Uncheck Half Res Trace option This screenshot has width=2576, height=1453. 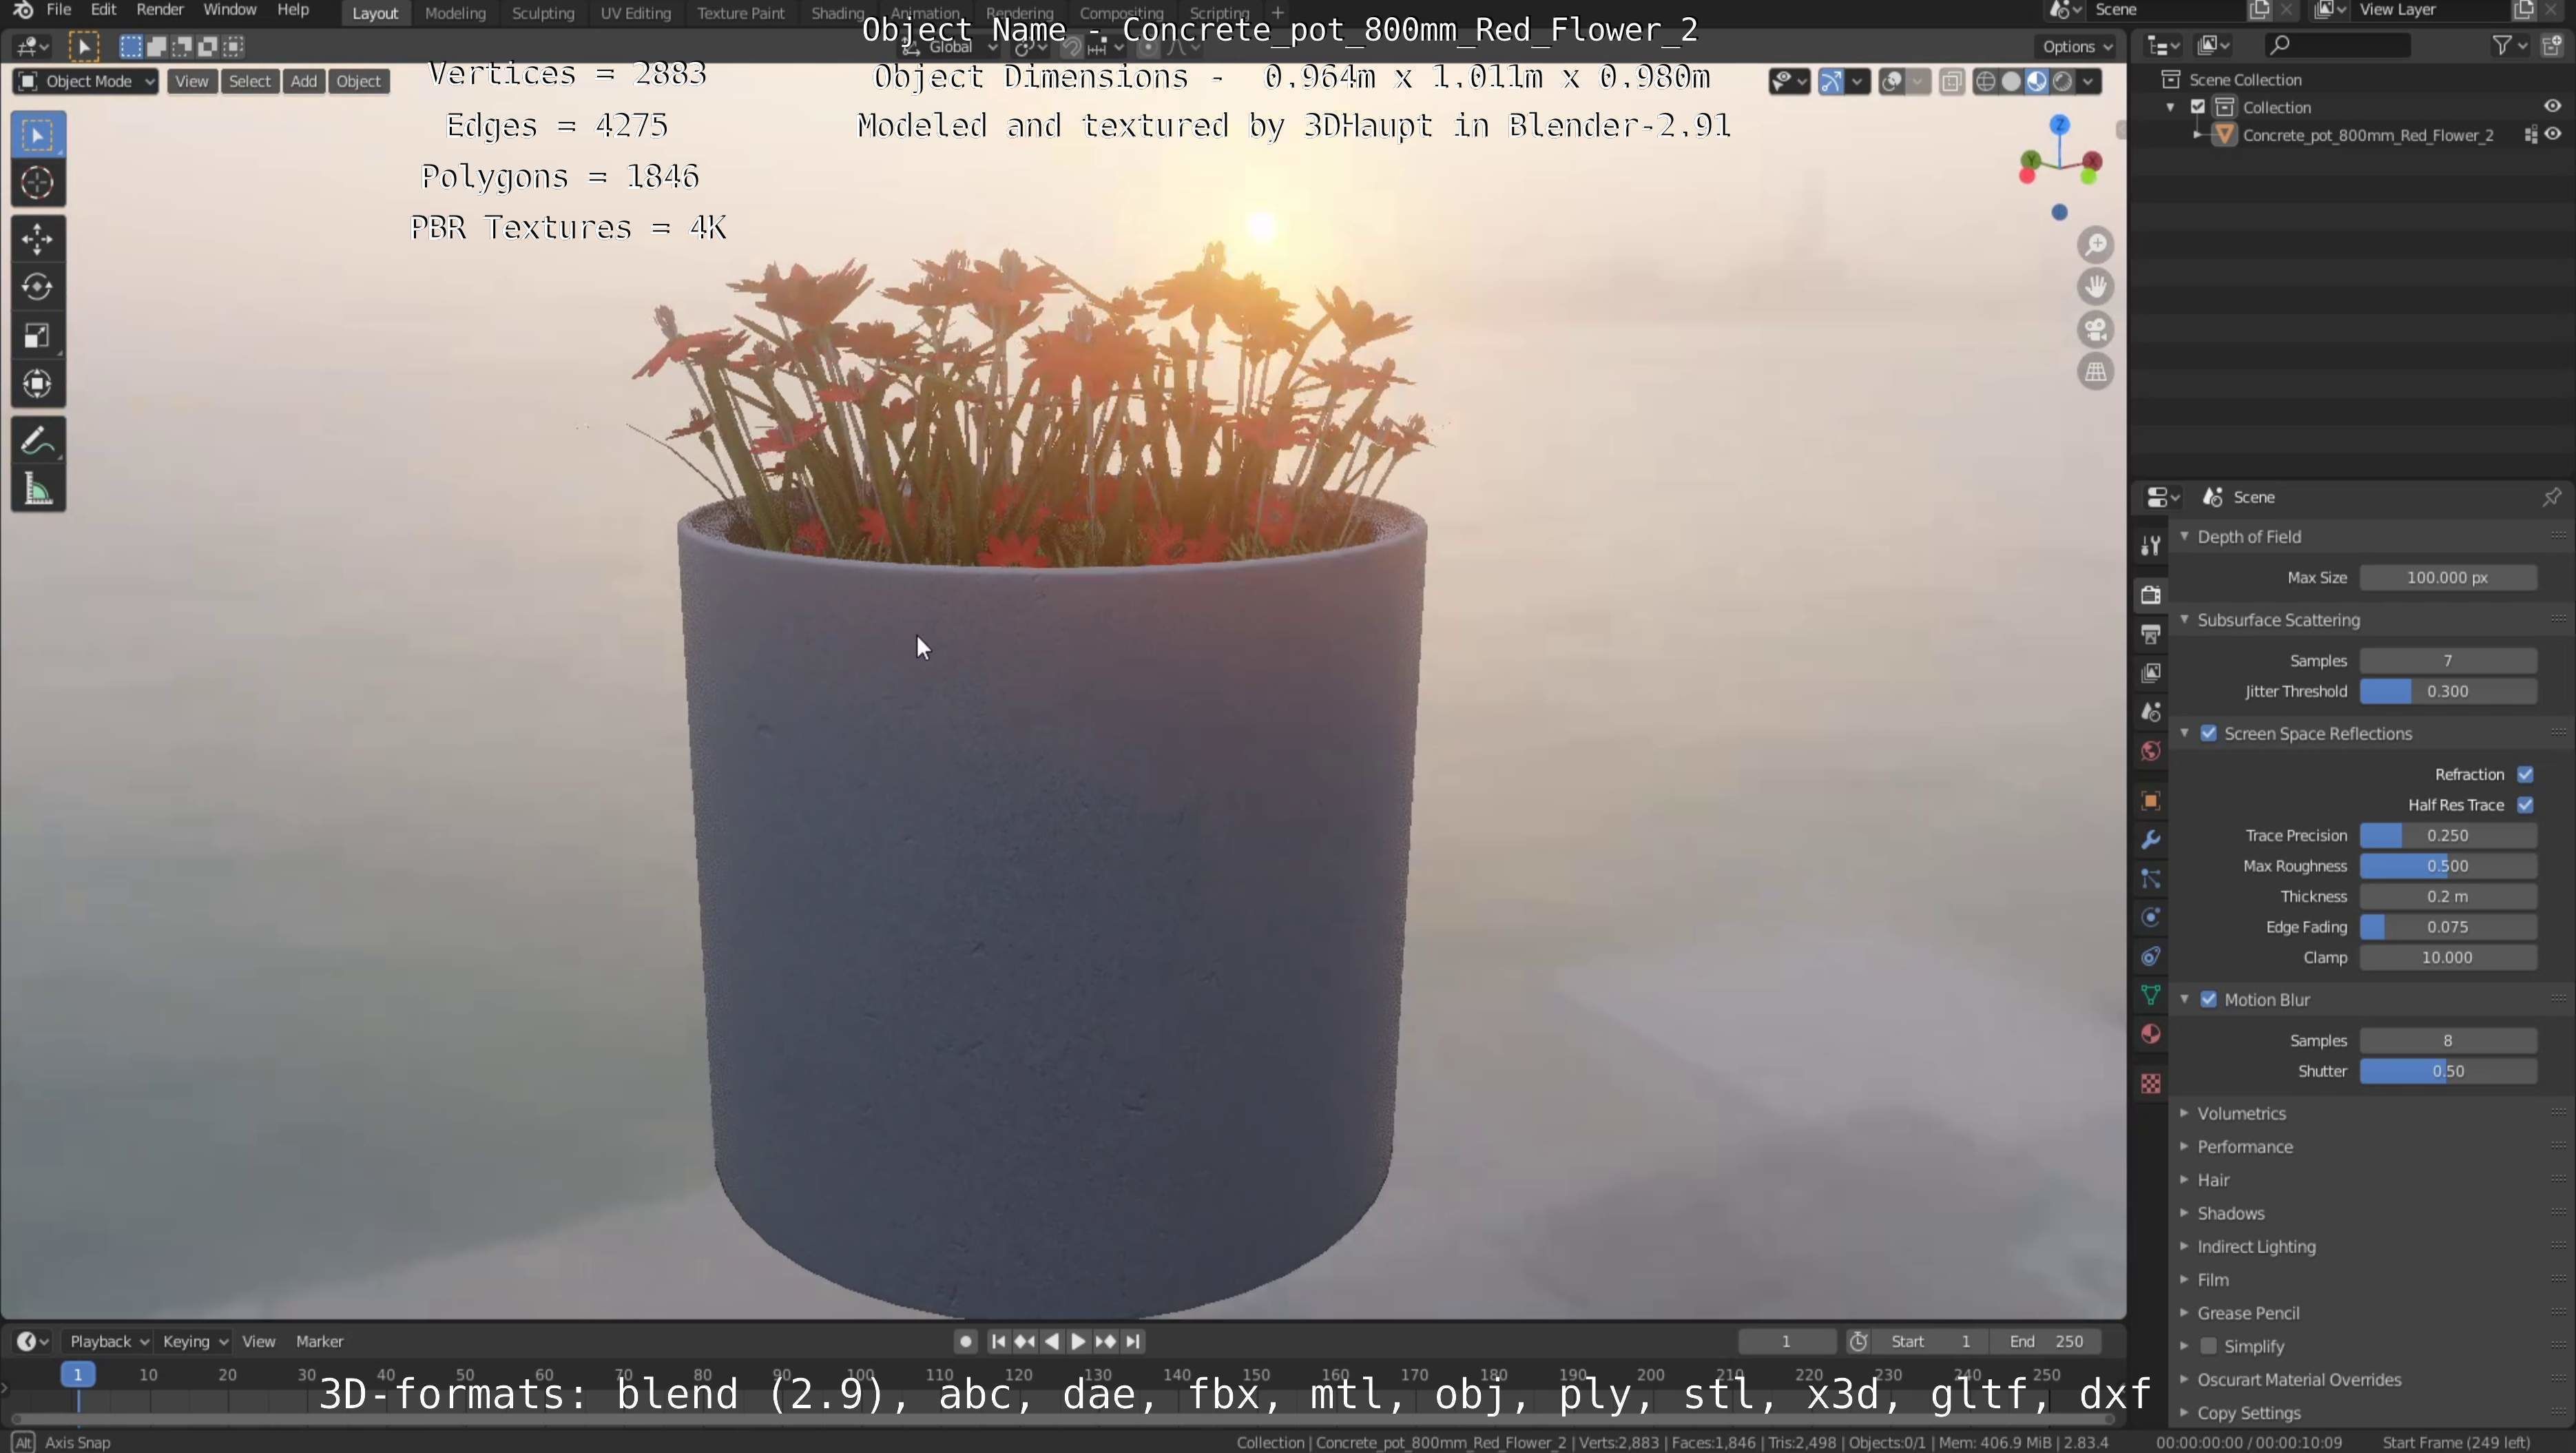coord(2525,805)
